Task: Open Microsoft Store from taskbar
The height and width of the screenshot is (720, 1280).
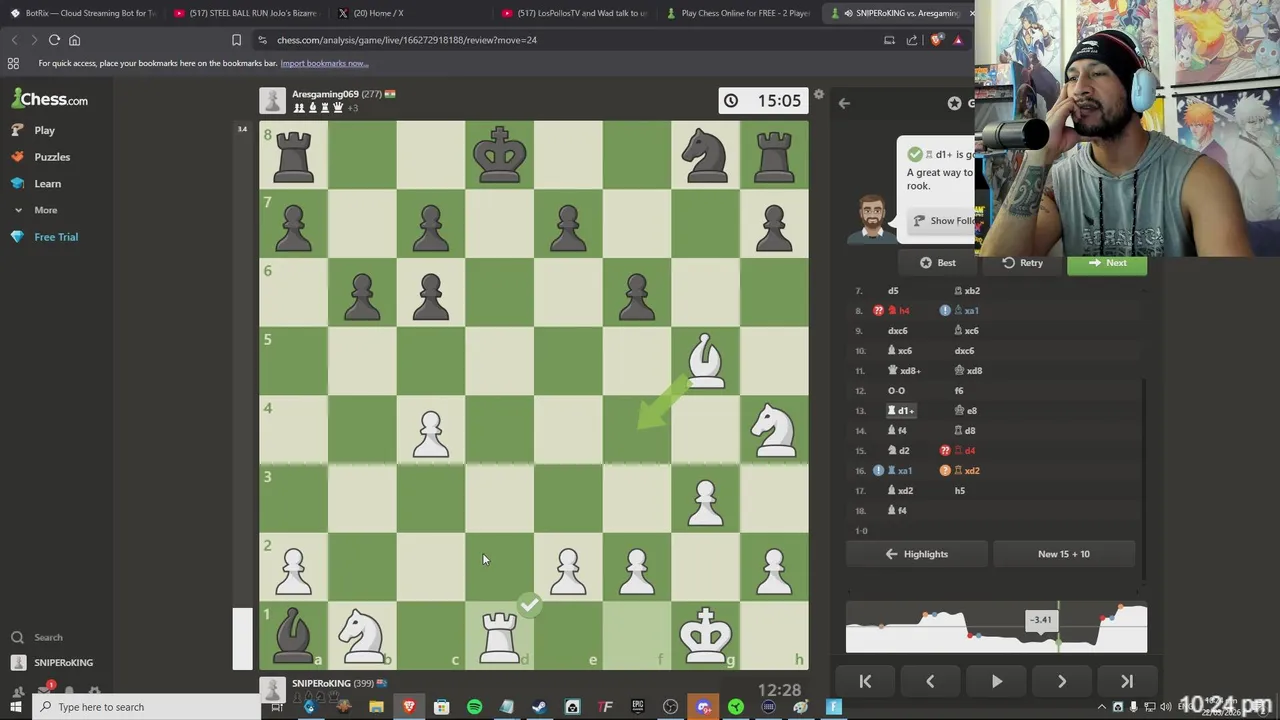Action: tap(441, 707)
